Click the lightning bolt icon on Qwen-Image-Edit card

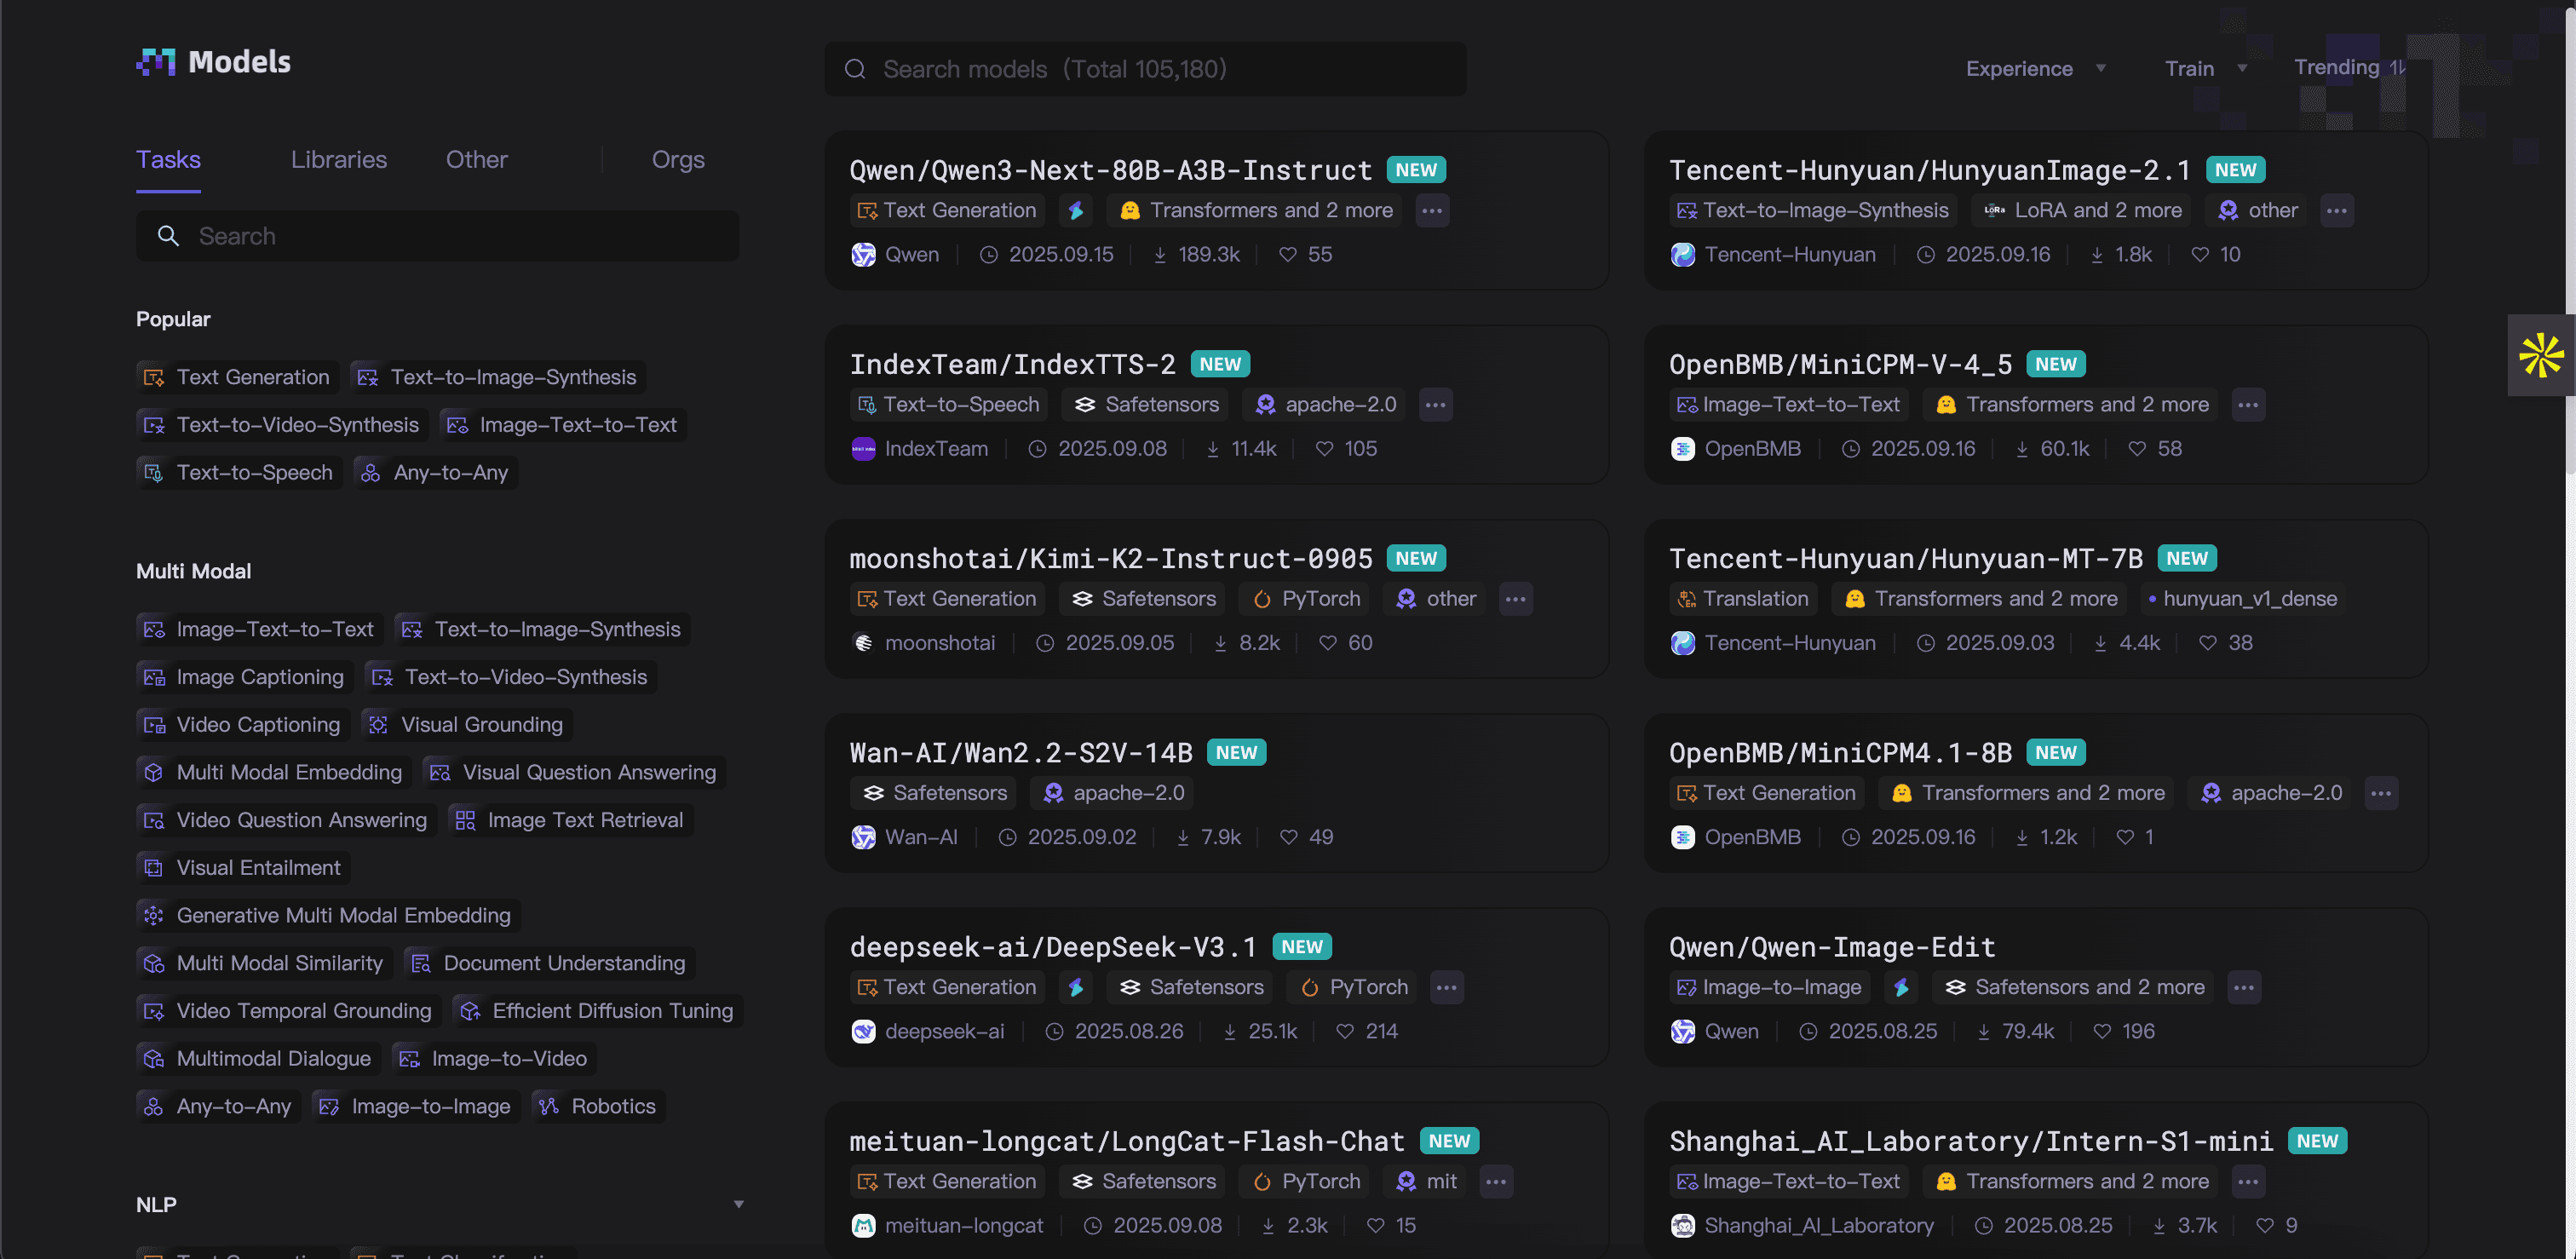coord(1901,987)
